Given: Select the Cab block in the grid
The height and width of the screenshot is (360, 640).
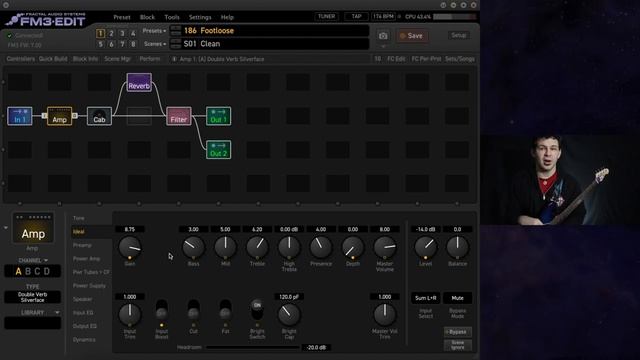Looking at the screenshot, I should click(99, 116).
